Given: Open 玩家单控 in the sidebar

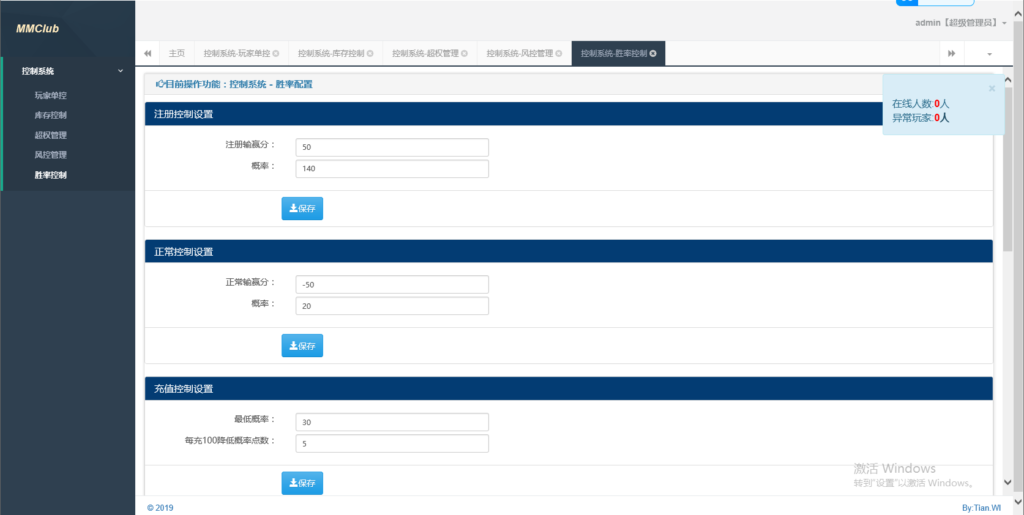Looking at the screenshot, I should click(x=50, y=96).
